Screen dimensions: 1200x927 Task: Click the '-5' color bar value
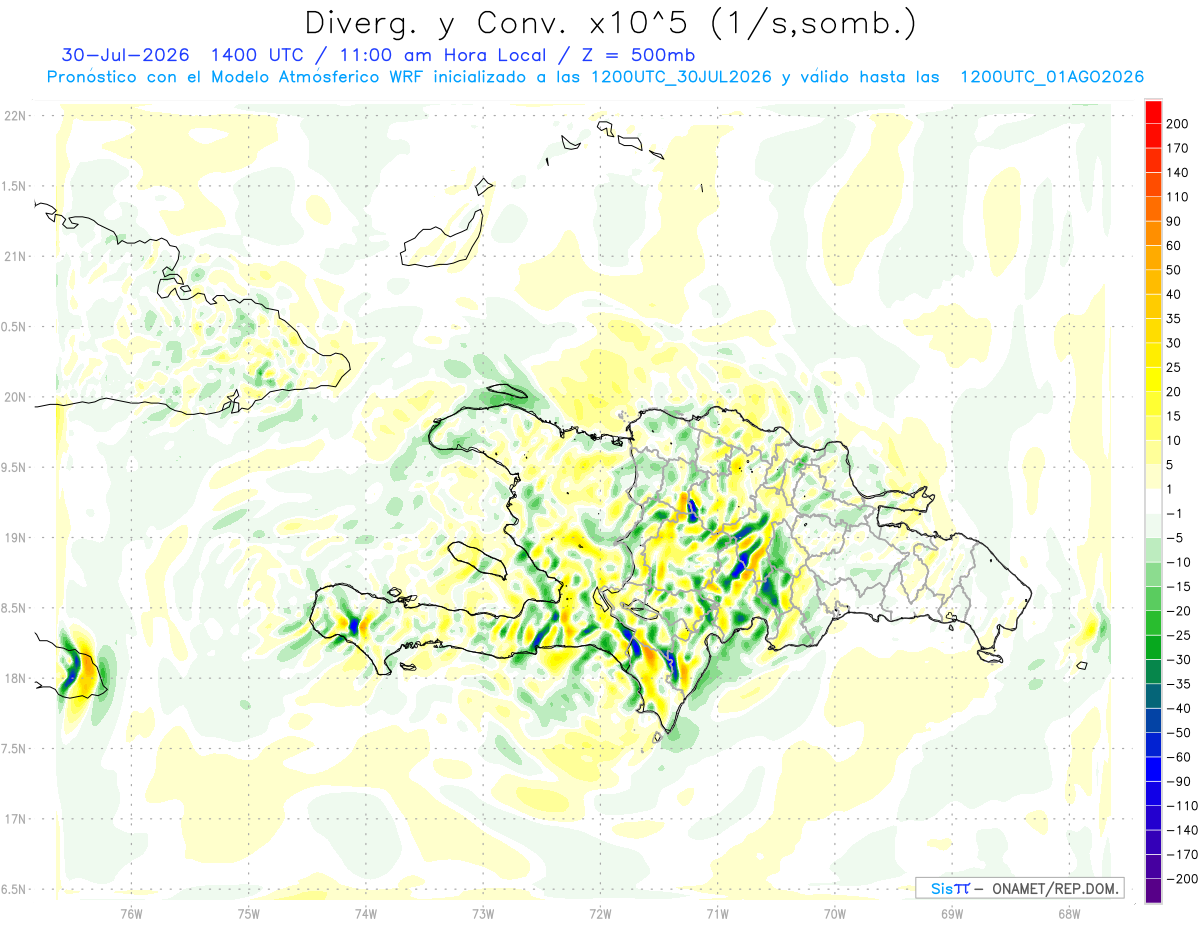pos(1174,538)
